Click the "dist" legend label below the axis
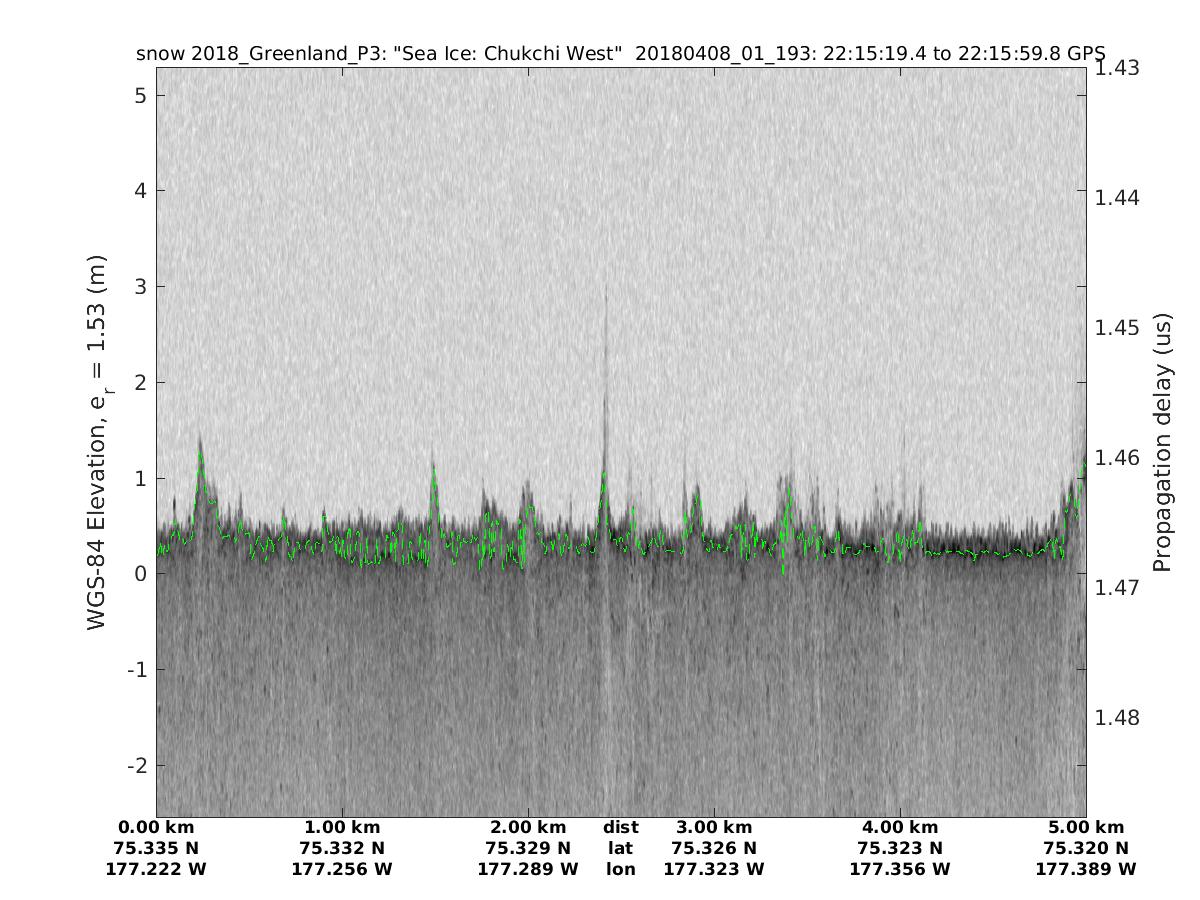This screenshot has height=900, width=1200. pyautogui.click(x=620, y=827)
